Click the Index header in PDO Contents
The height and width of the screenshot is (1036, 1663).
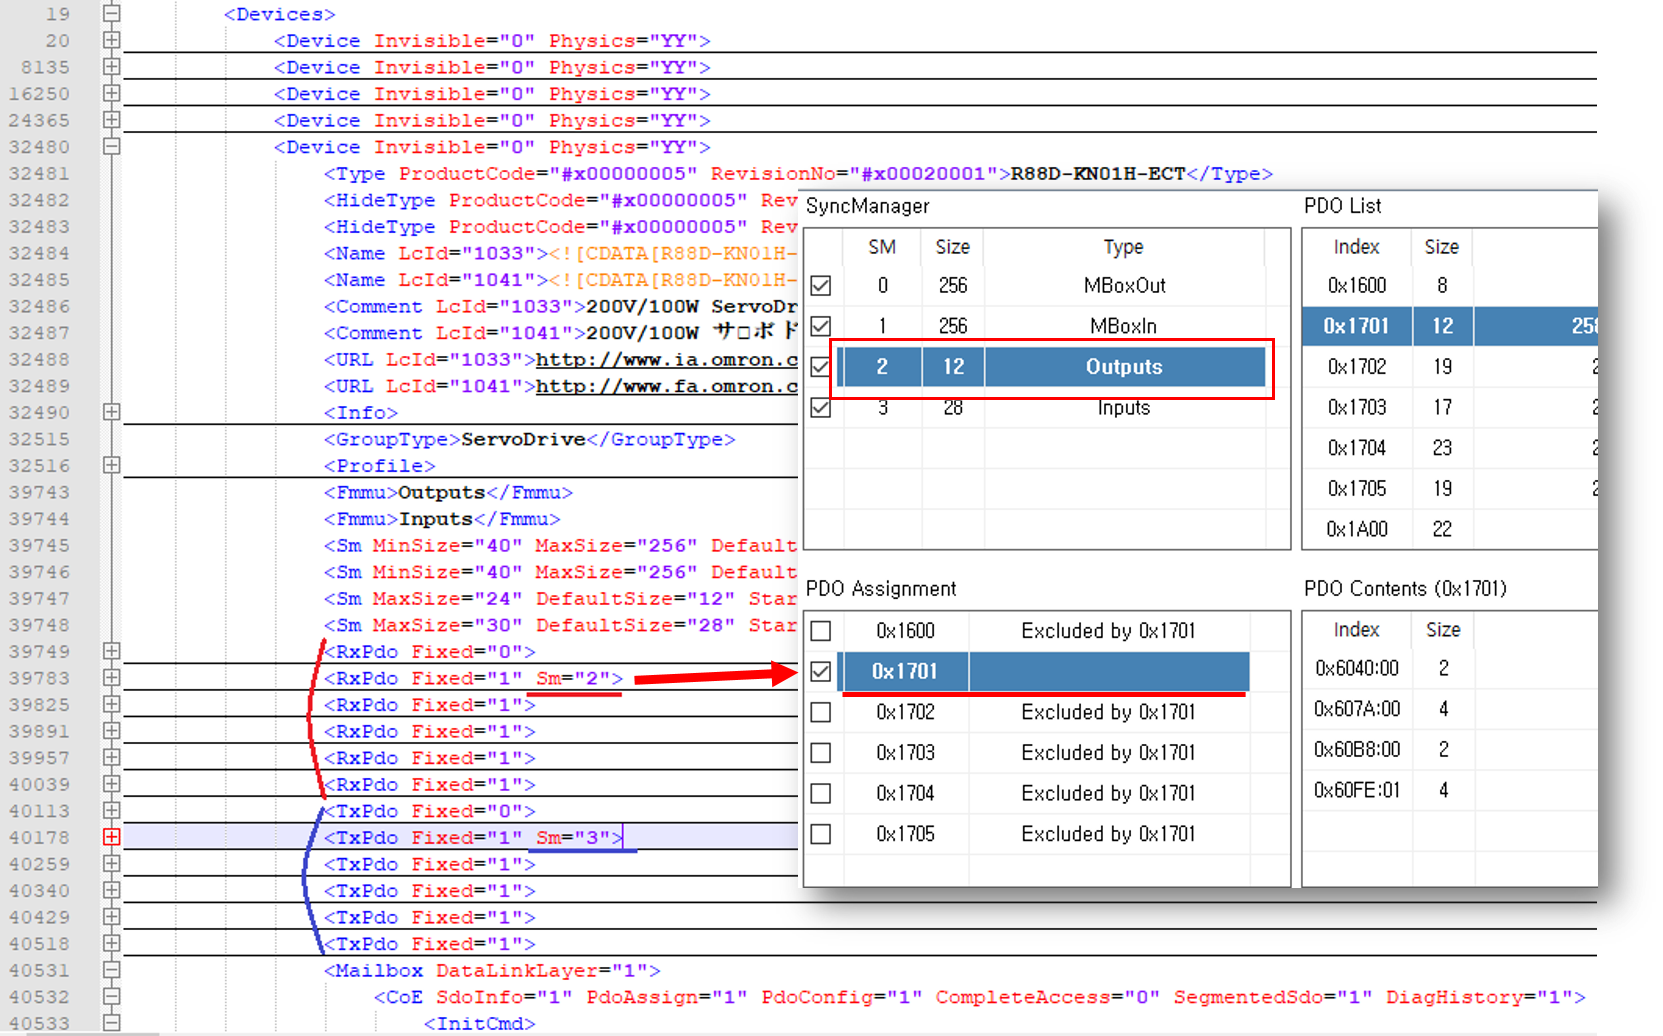[1356, 630]
